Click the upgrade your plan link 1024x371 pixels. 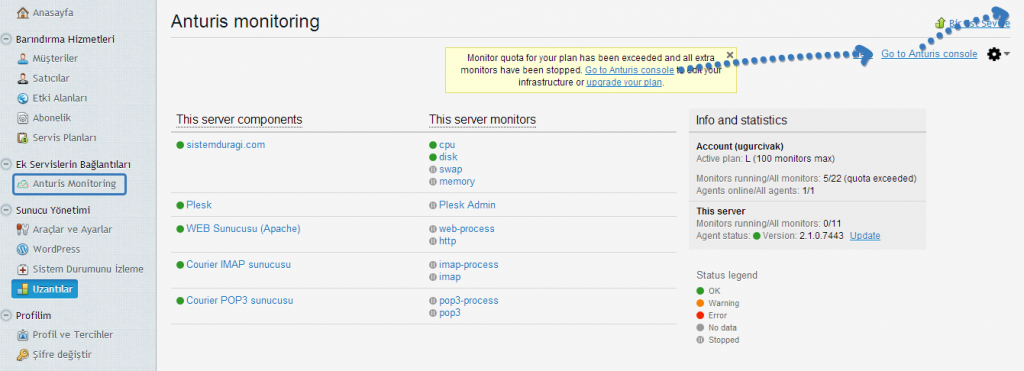coord(624,82)
